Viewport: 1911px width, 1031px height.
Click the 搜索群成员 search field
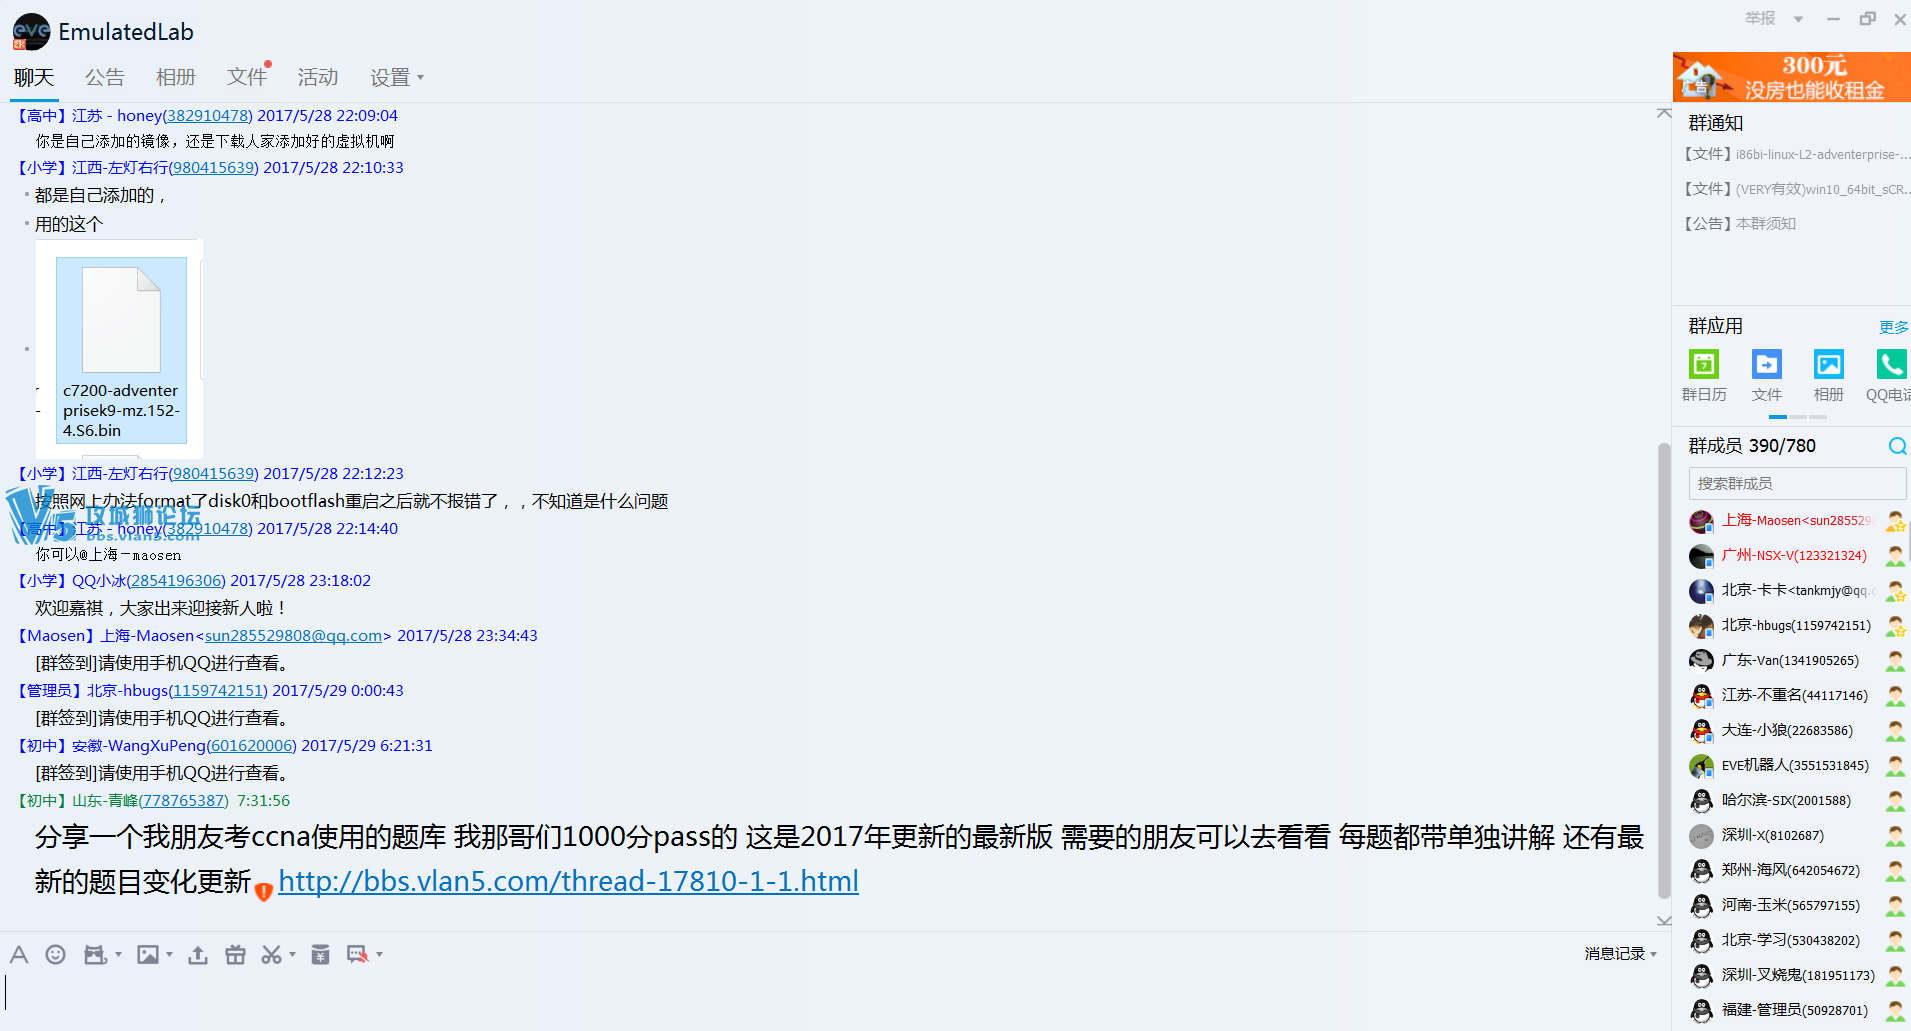coord(1796,483)
